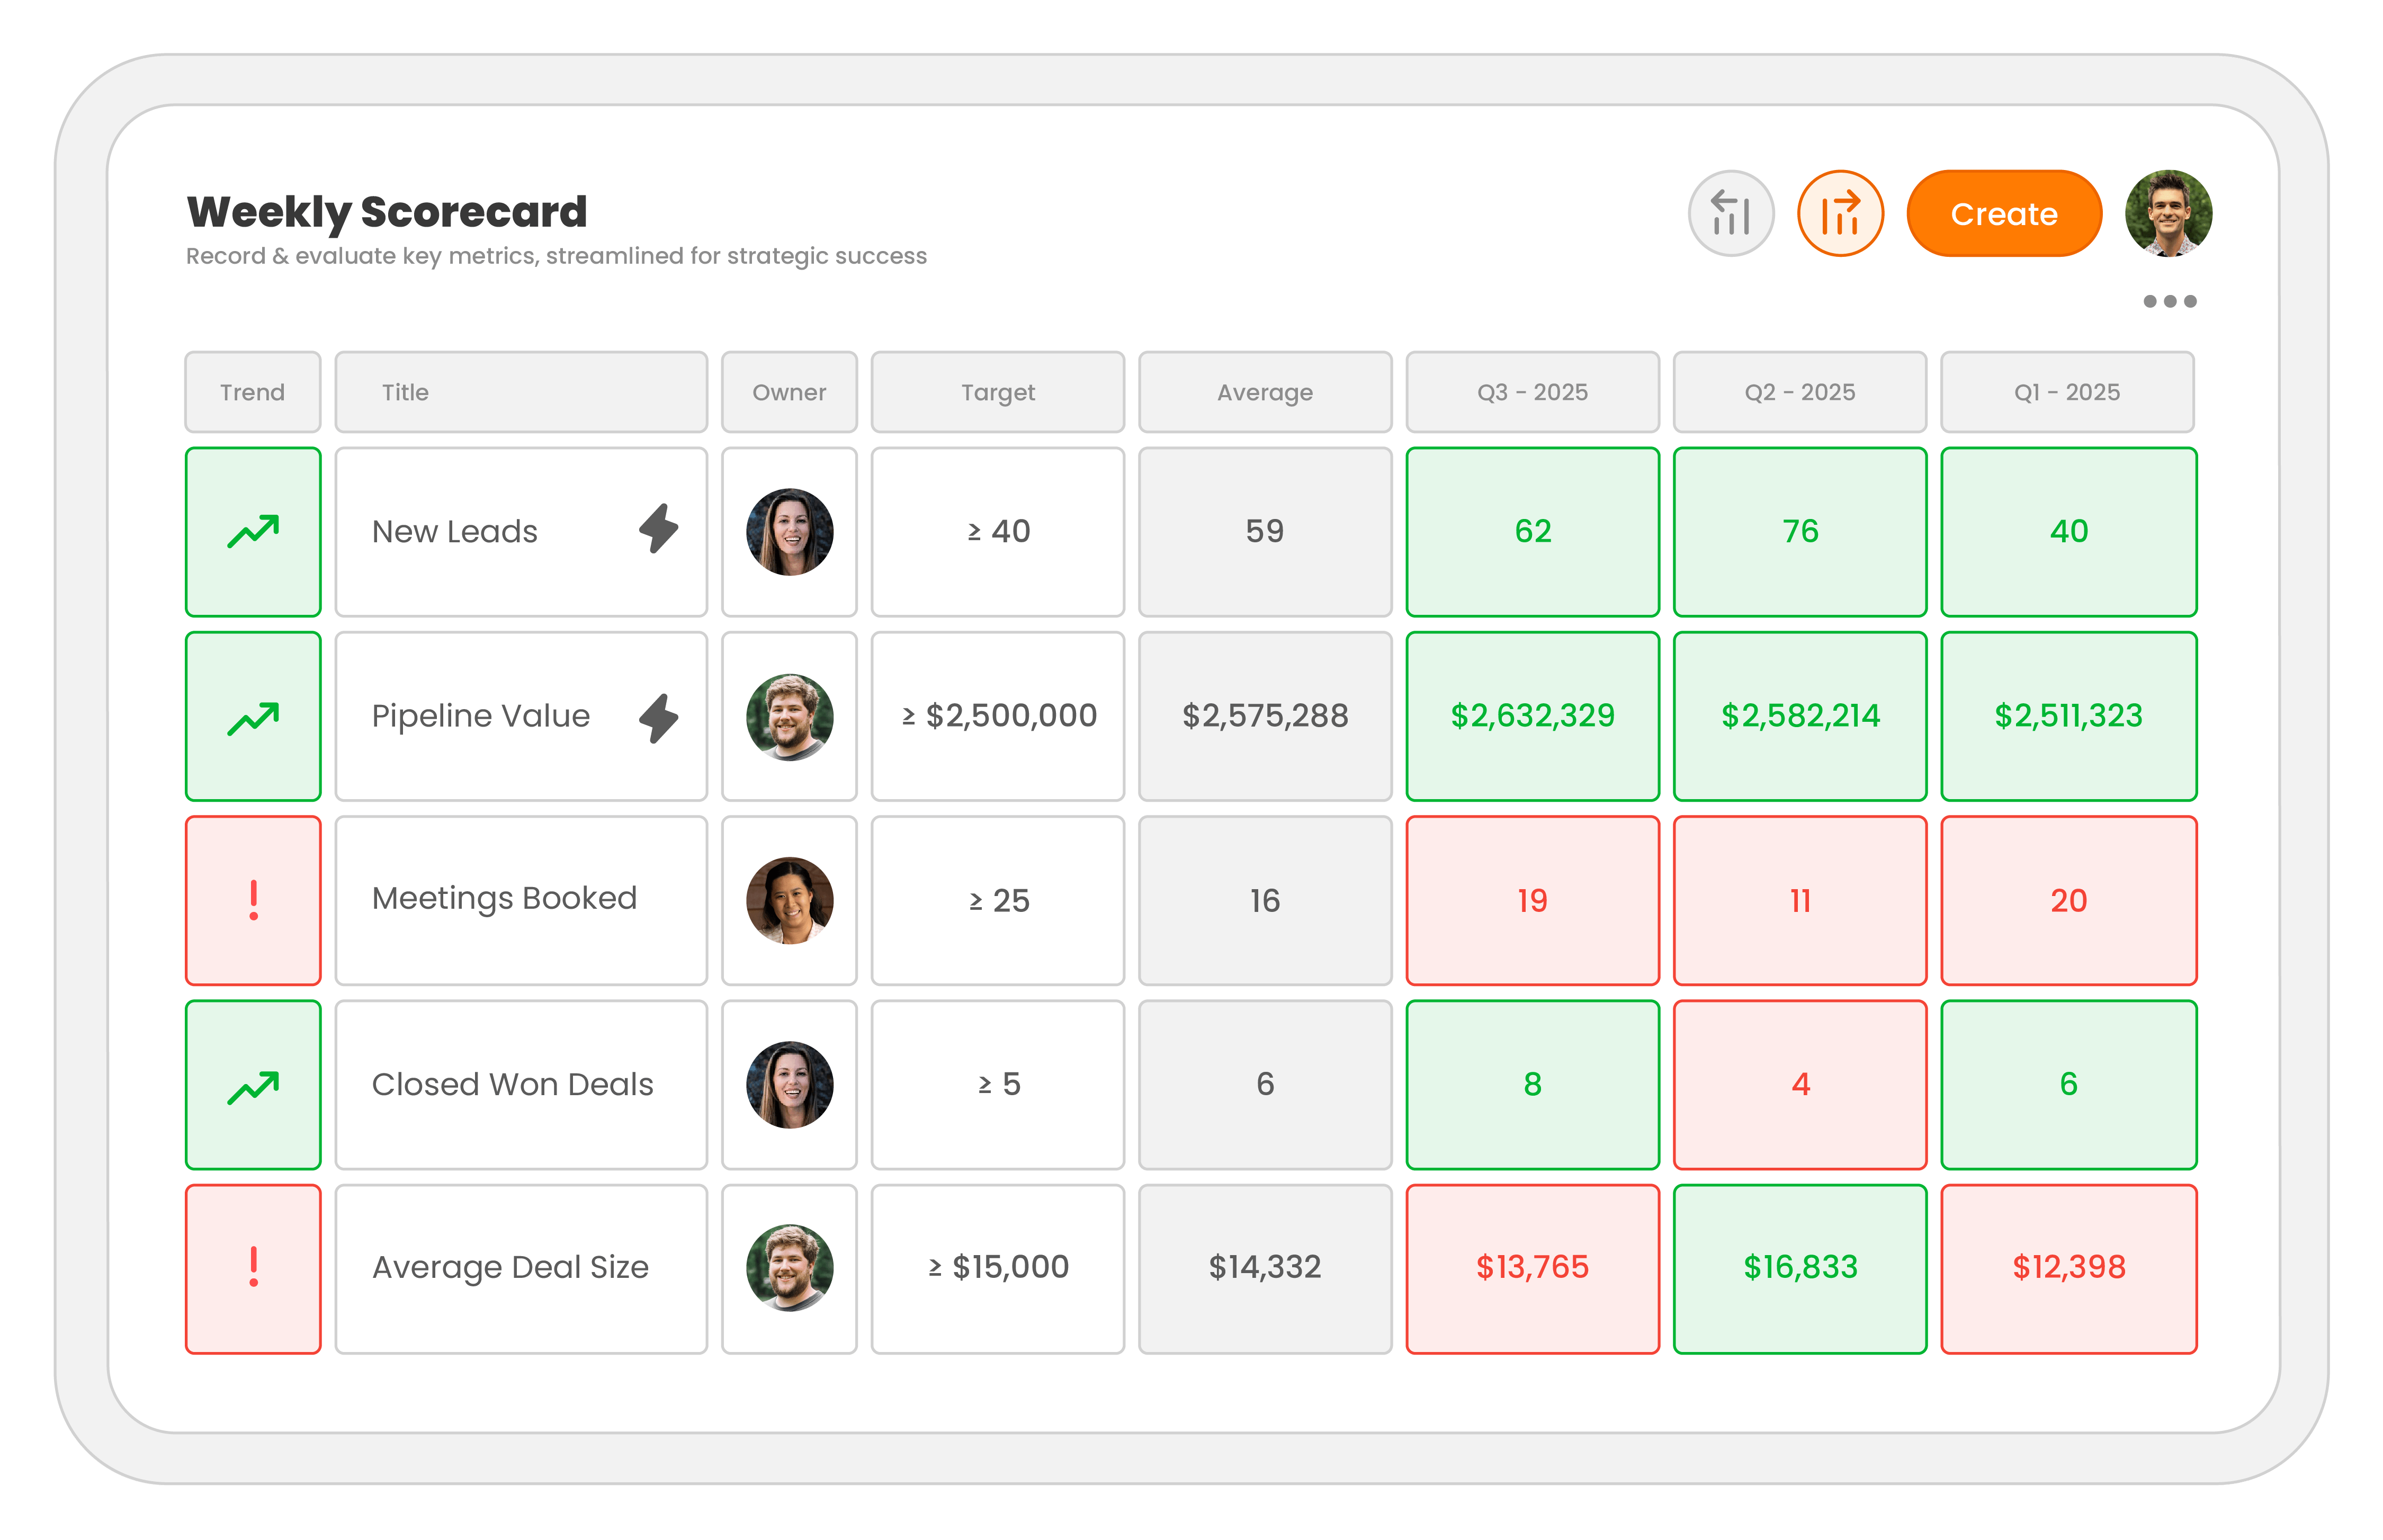This screenshot has width=2383, height=1540.
Task: Toggle the green status cell showing 62
Action: (x=1532, y=531)
